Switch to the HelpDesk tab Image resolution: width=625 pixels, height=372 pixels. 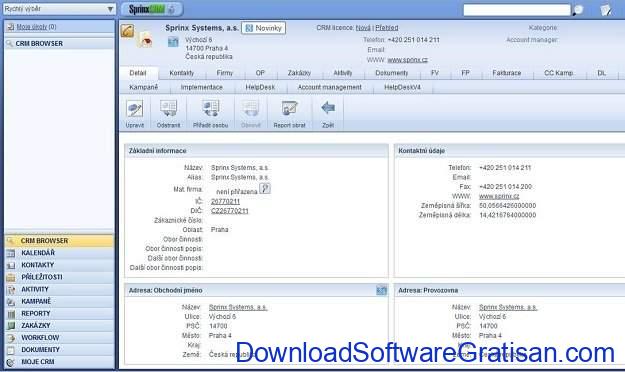[x=260, y=87]
